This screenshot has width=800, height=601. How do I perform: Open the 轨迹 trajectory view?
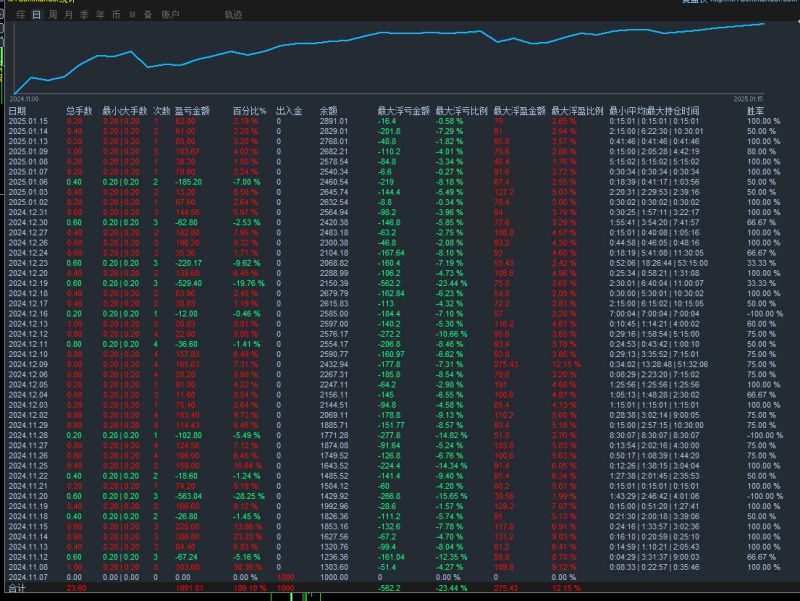235,16
